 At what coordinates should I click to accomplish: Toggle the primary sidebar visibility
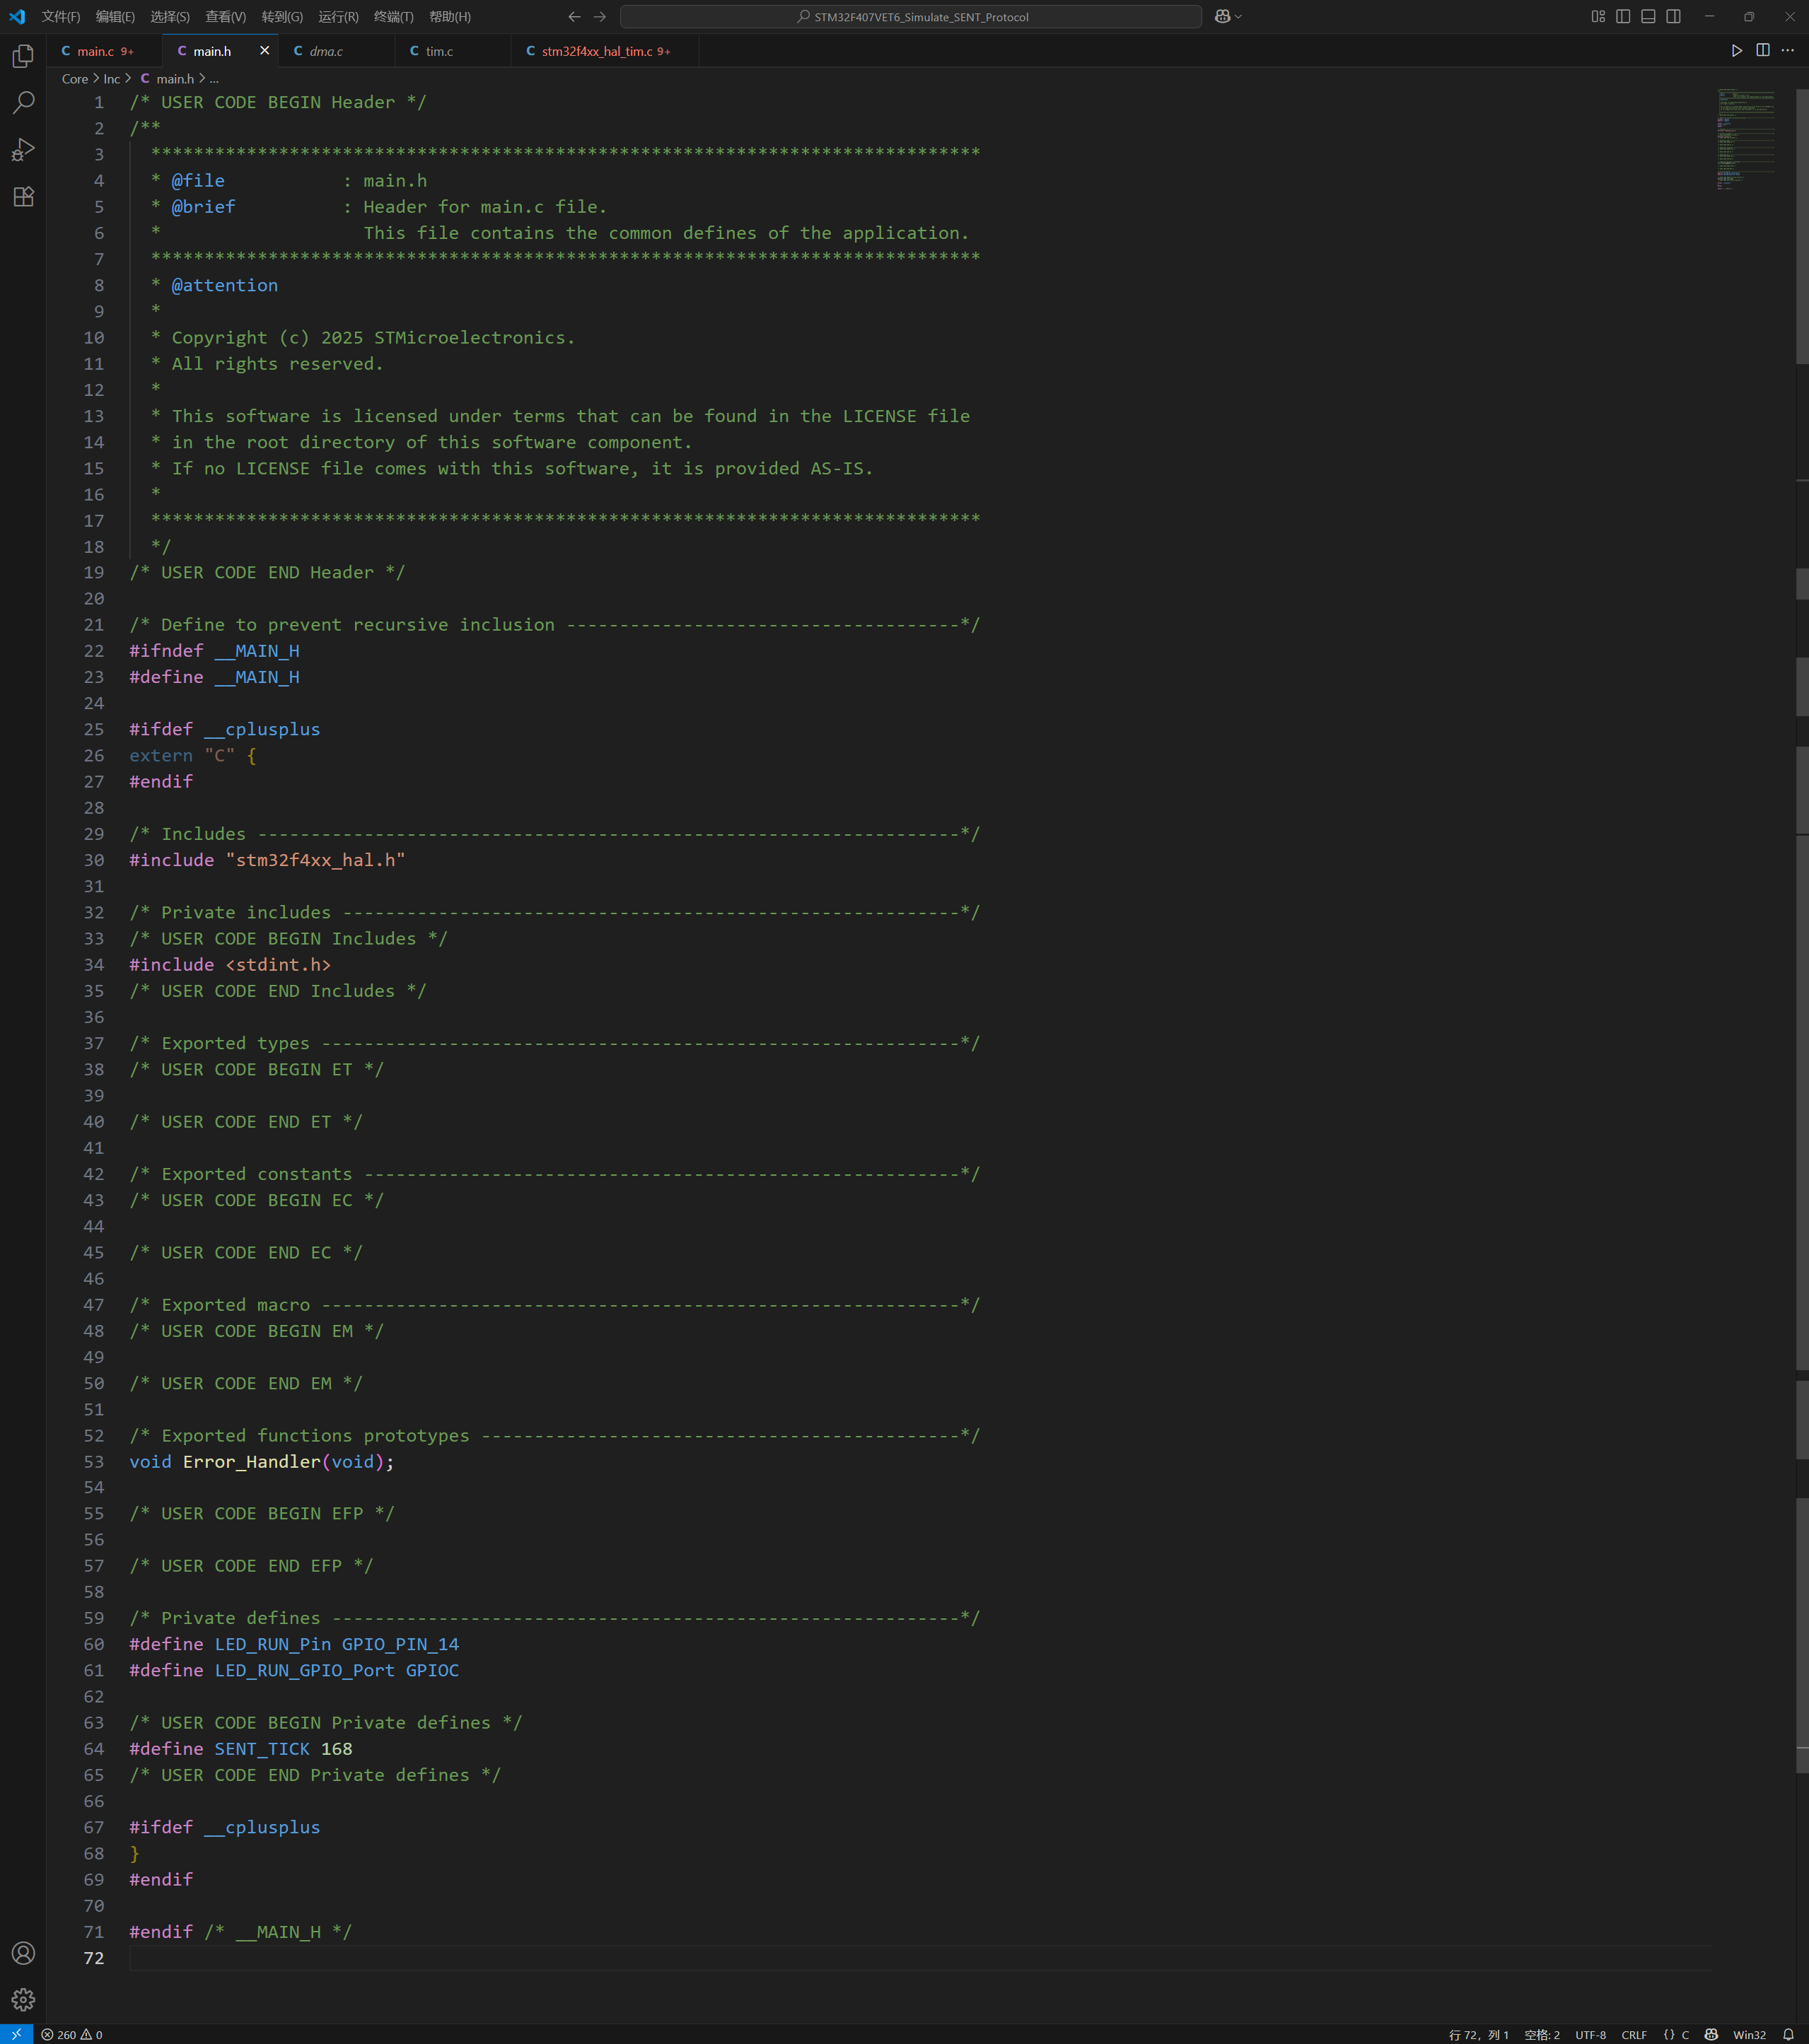click(x=1623, y=17)
